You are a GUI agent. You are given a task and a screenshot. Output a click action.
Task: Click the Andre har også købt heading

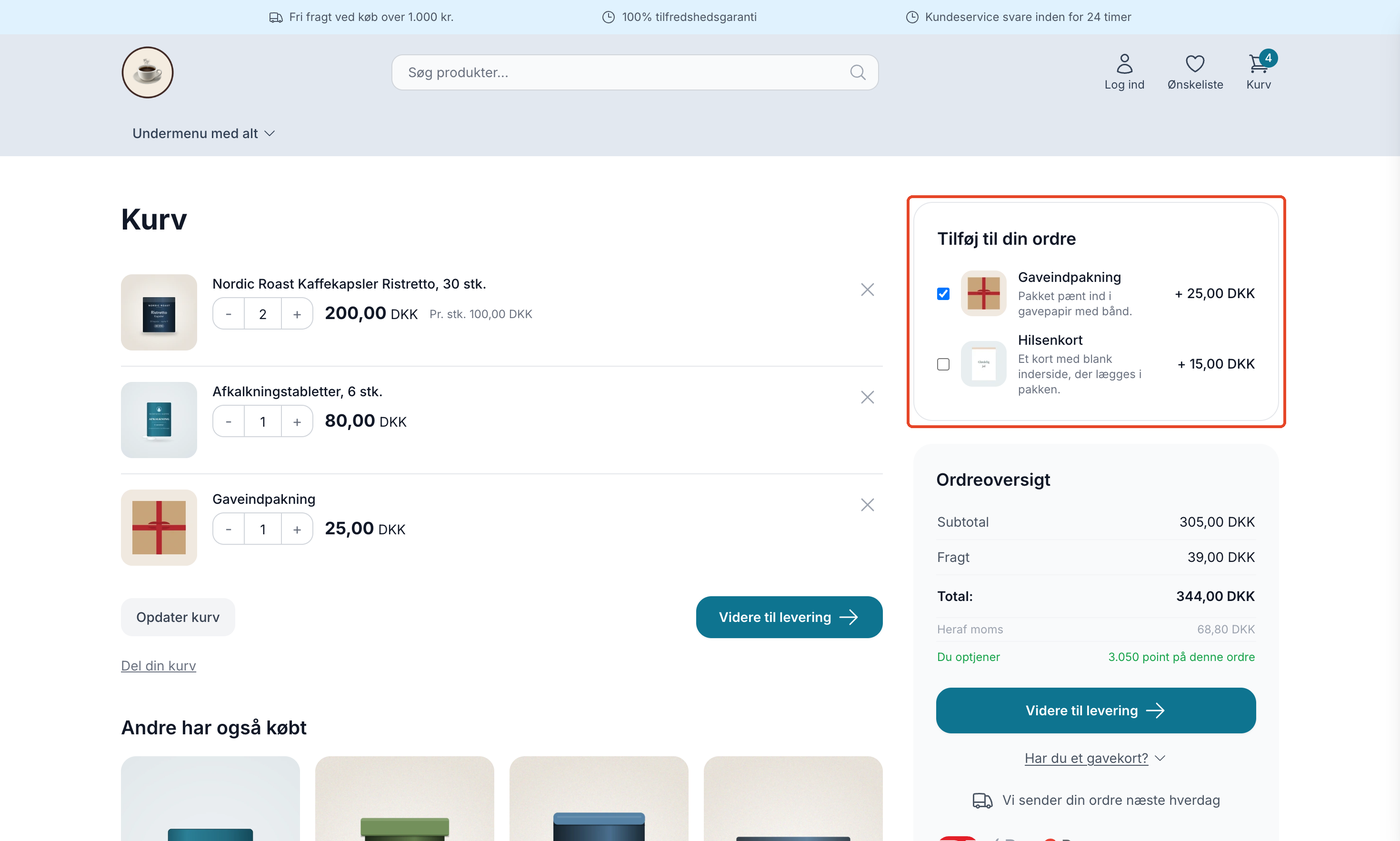click(214, 727)
